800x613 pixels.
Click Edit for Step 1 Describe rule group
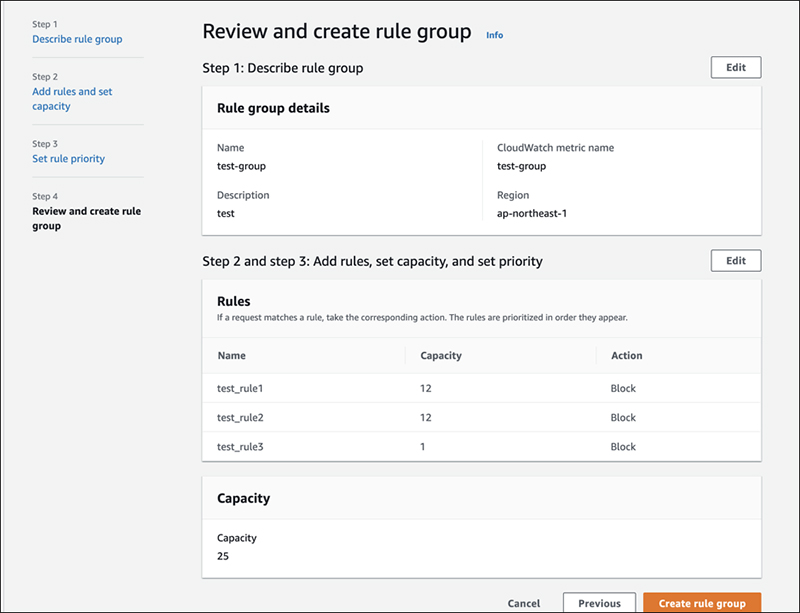[735, 68]
